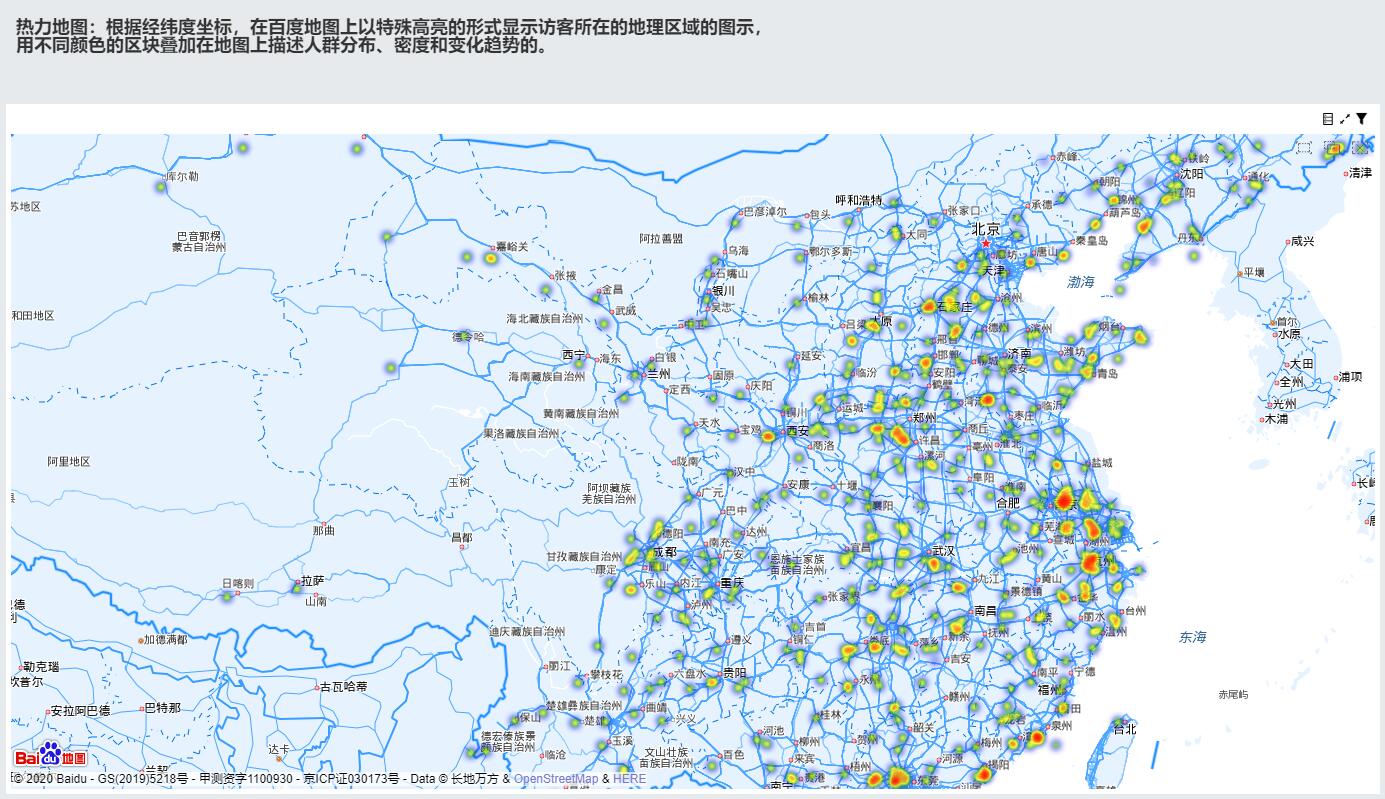
Task: Click the 巴音郭楞蒙古自治州 region label
Action: 198,241
